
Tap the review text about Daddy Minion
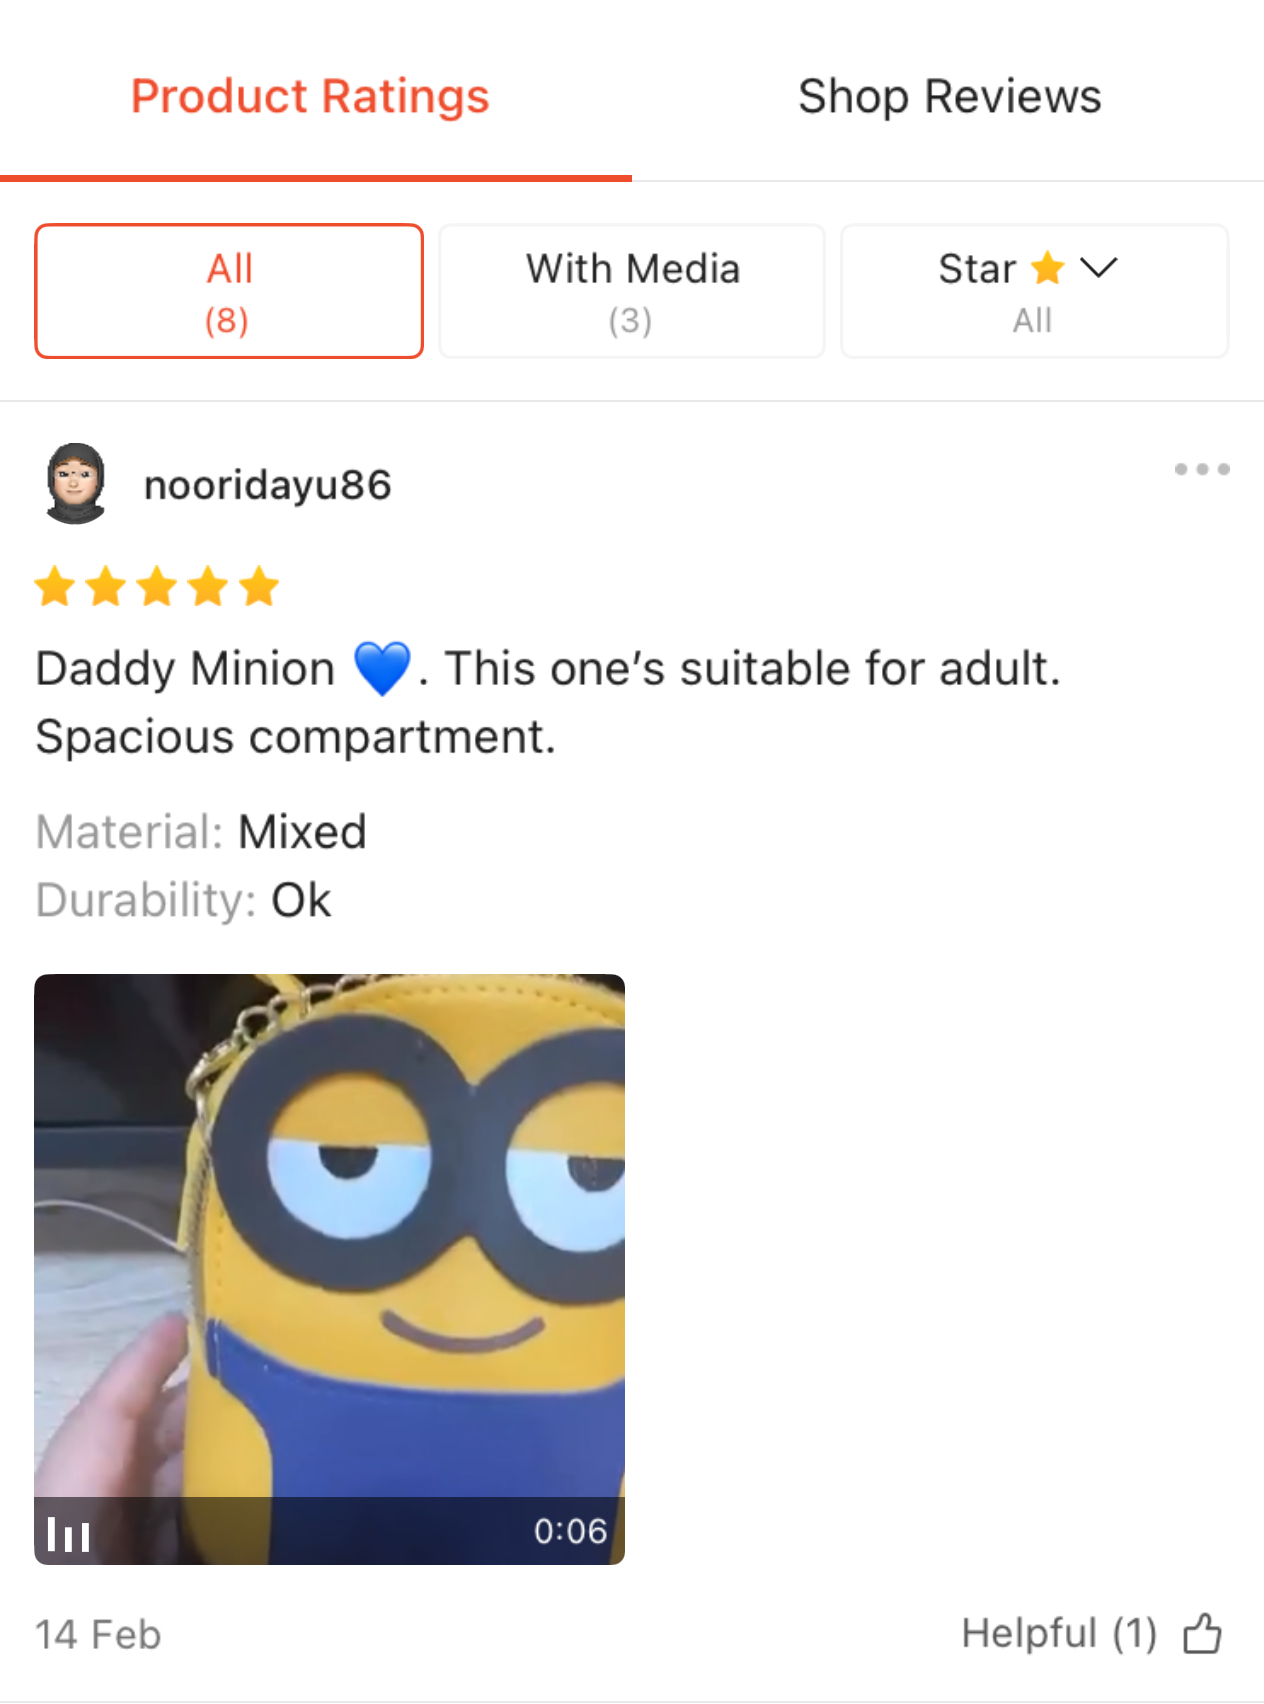[548, 702]
